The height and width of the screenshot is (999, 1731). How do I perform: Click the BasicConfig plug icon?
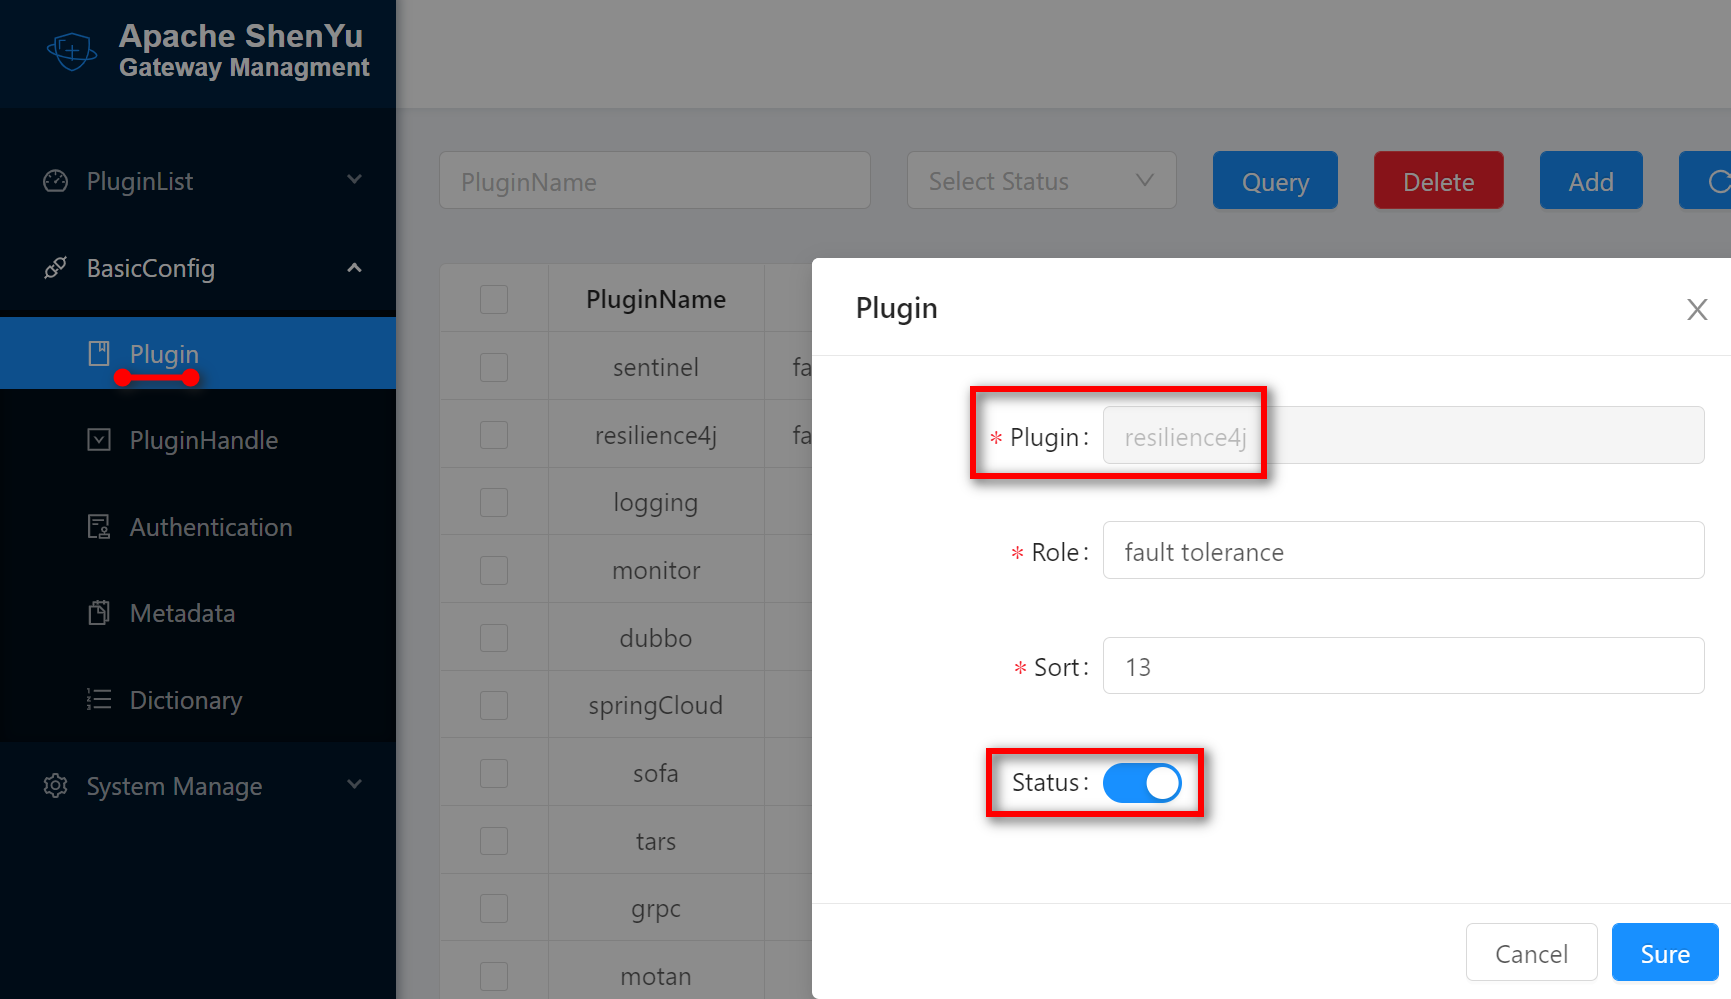pyautogui.click(x=56, y=268)
